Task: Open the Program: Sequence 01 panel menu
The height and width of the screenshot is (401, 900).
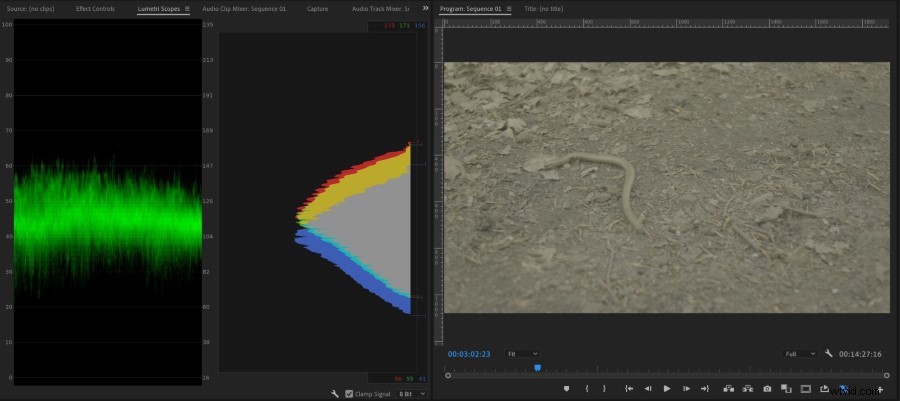Action: tap(509, 9)
